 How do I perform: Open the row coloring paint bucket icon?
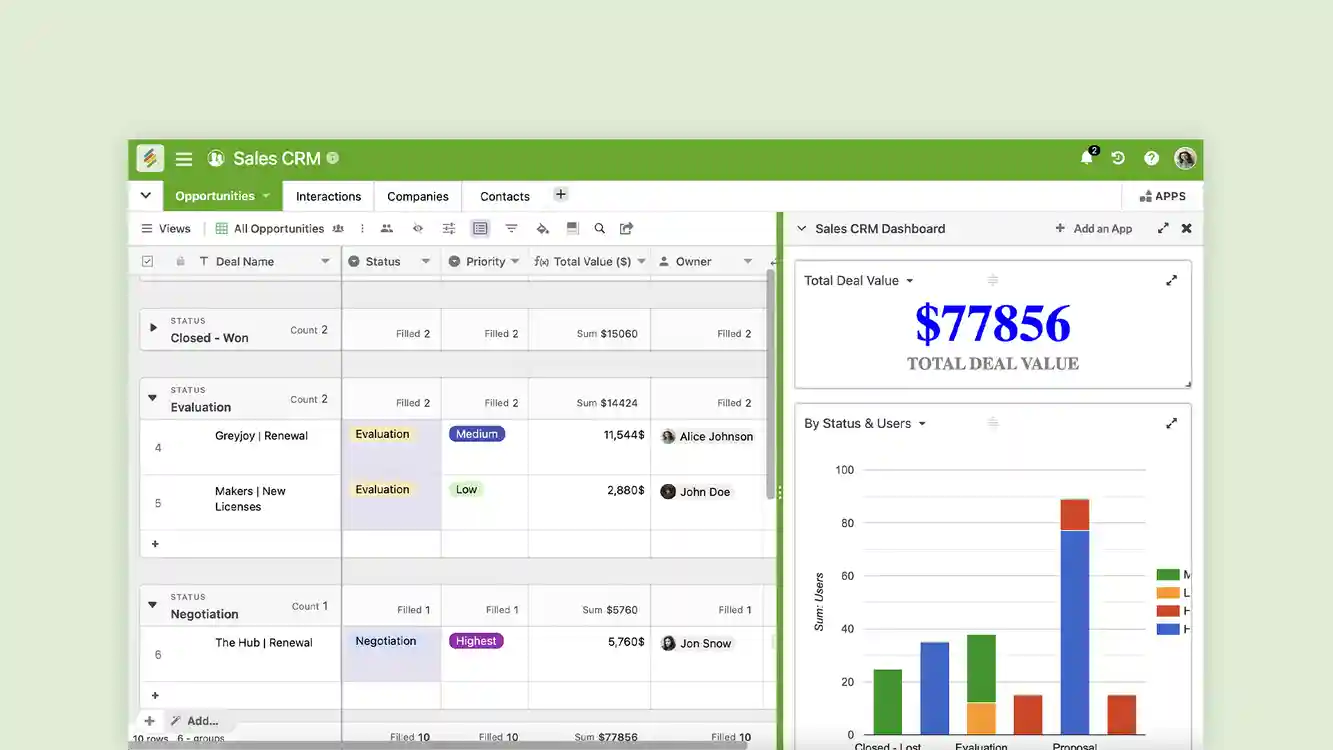(x=542, y=228)
